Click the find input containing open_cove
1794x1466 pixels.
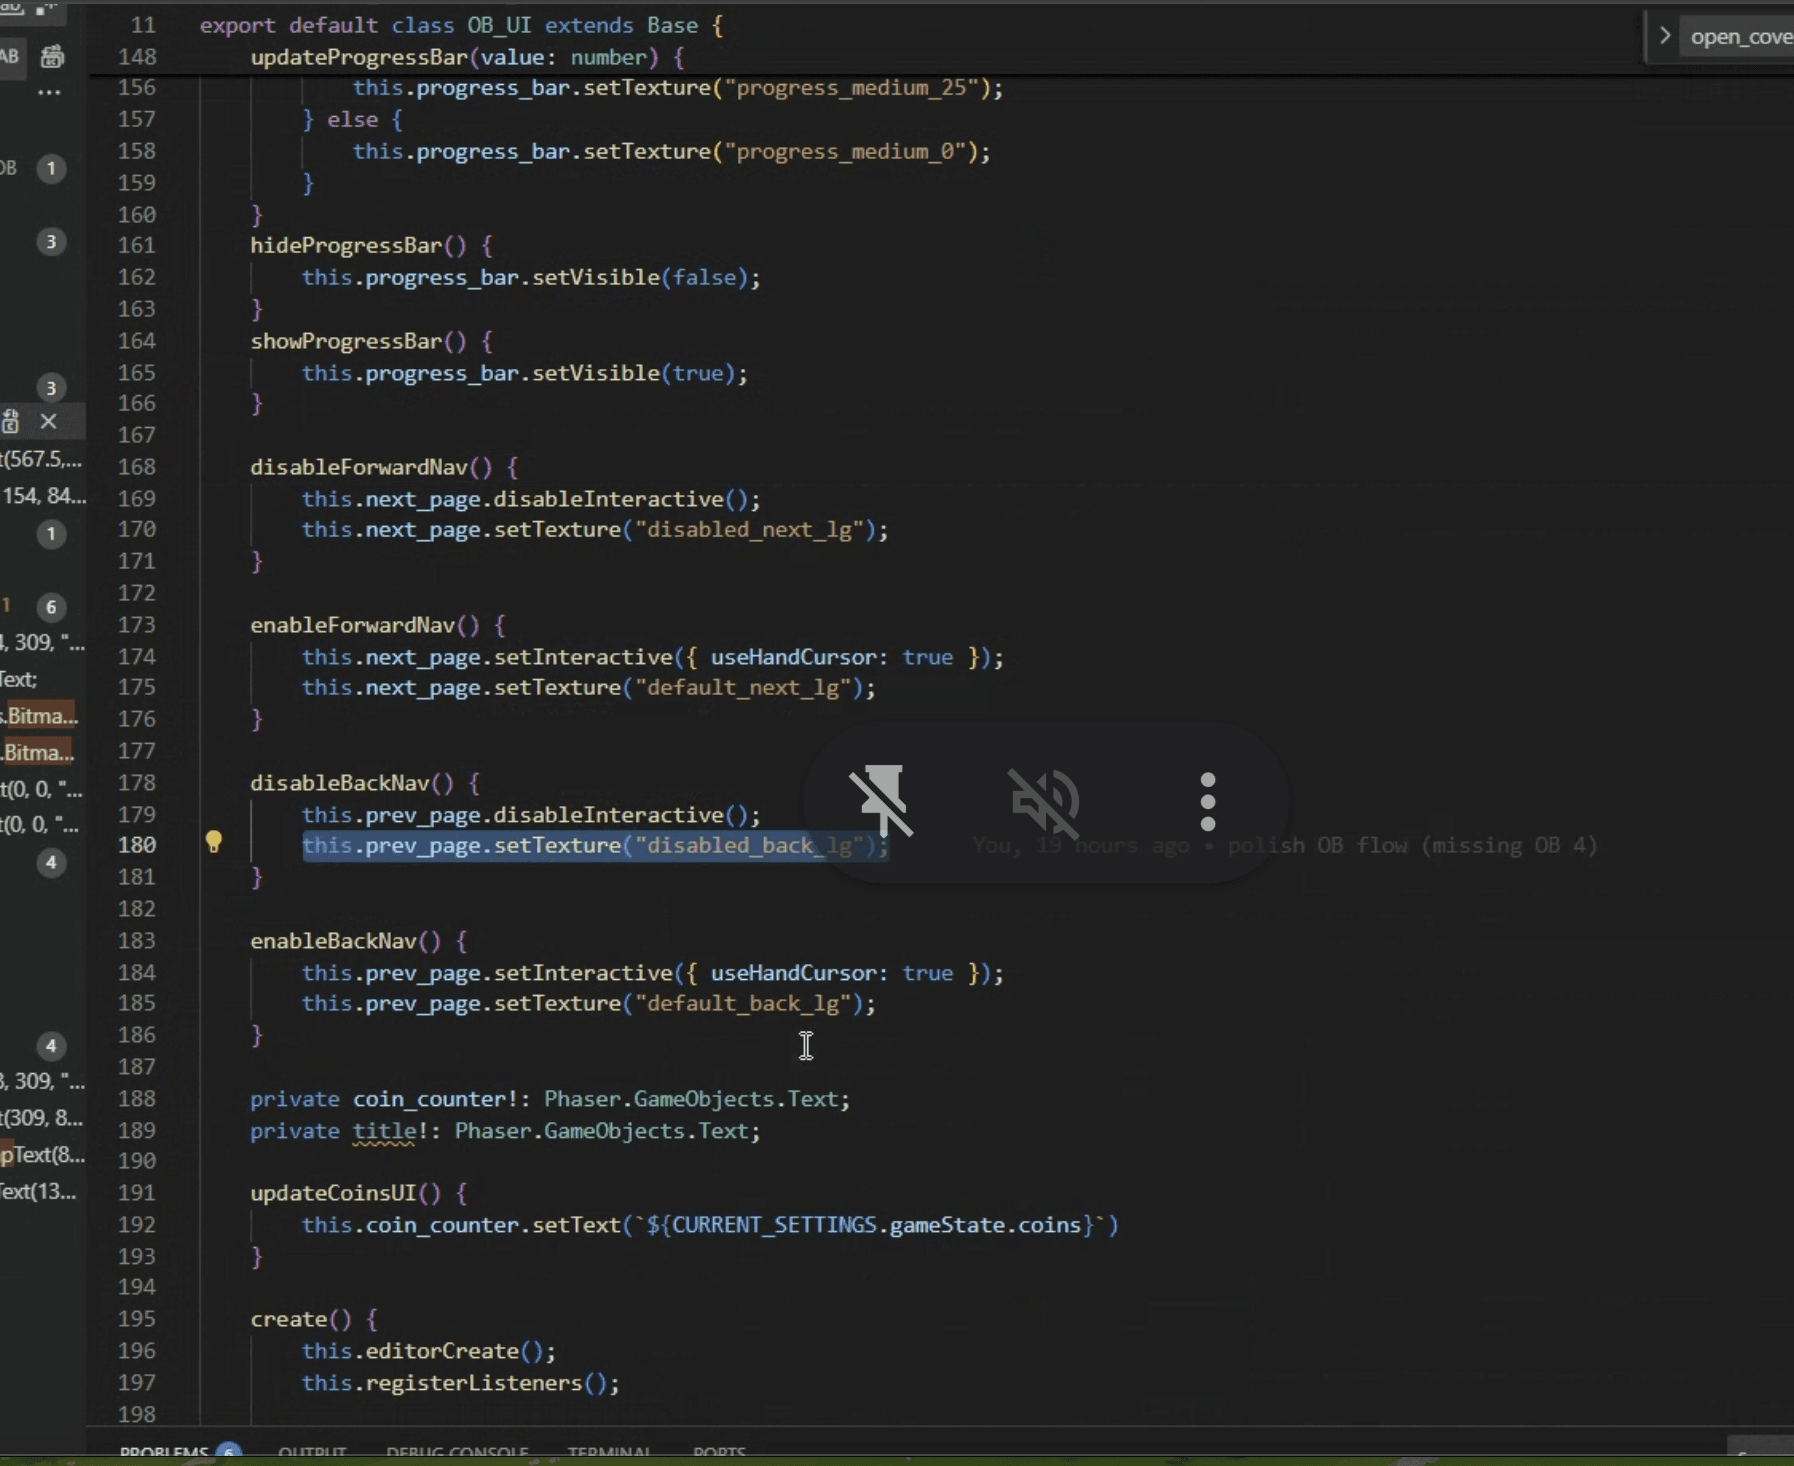tap(1739, 37)
